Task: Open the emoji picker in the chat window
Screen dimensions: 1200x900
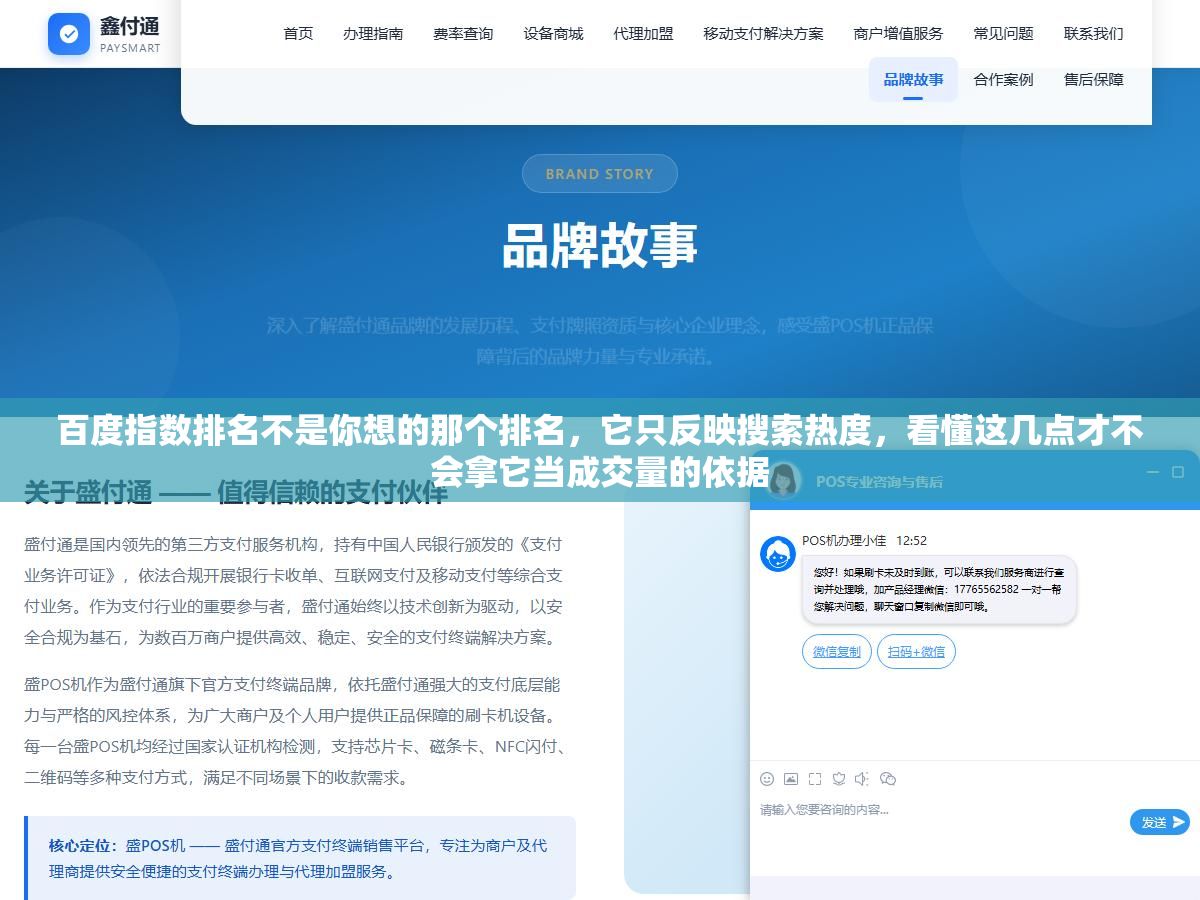Action: point(767,778)
